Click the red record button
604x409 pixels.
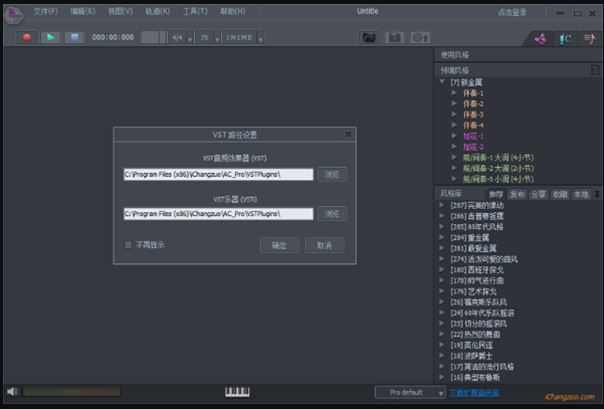pos(26,37)
